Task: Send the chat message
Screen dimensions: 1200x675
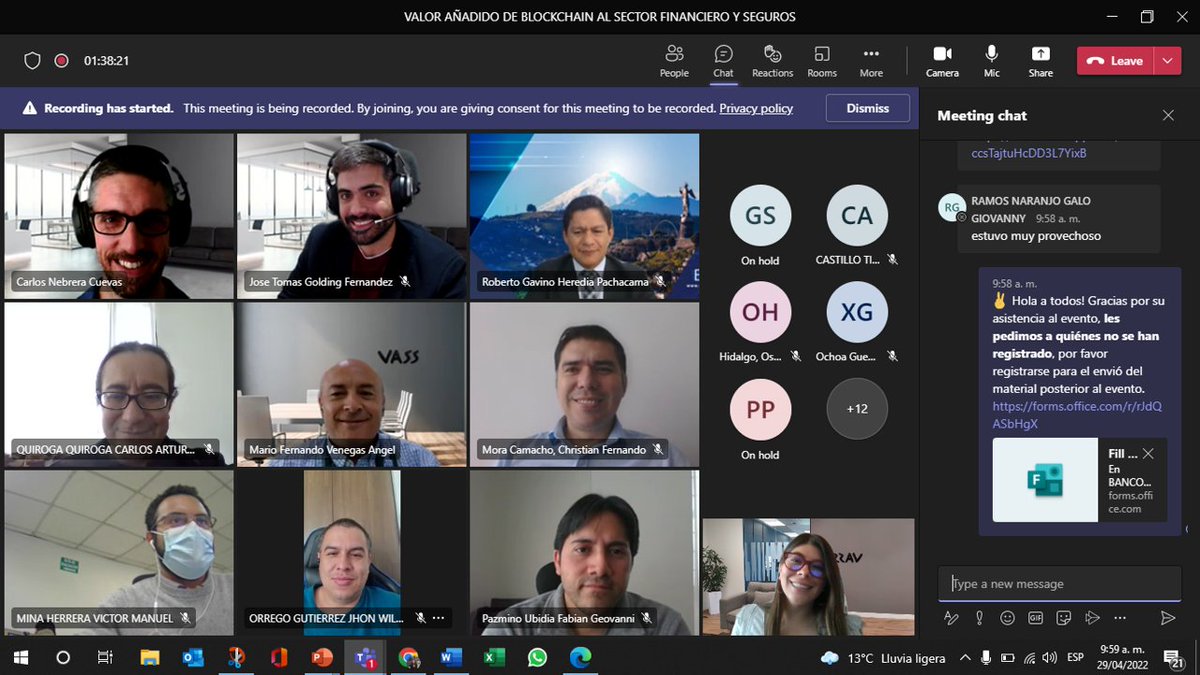Action: coord(1168,618)
